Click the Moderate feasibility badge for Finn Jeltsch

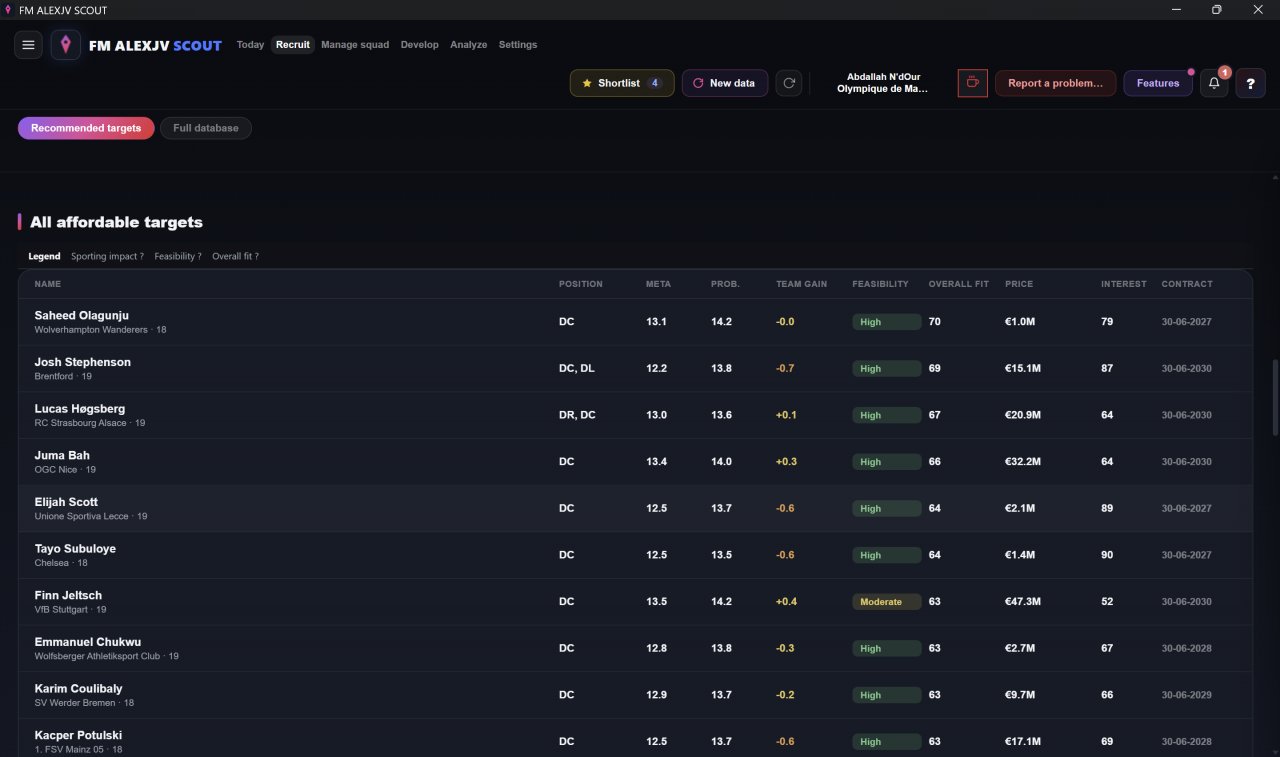click(x=887, y=602)
